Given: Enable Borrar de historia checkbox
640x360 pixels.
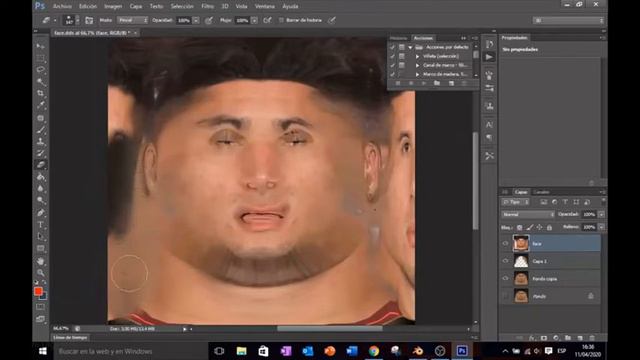Looking at the screenshot, I should click(x=281, y=20).
